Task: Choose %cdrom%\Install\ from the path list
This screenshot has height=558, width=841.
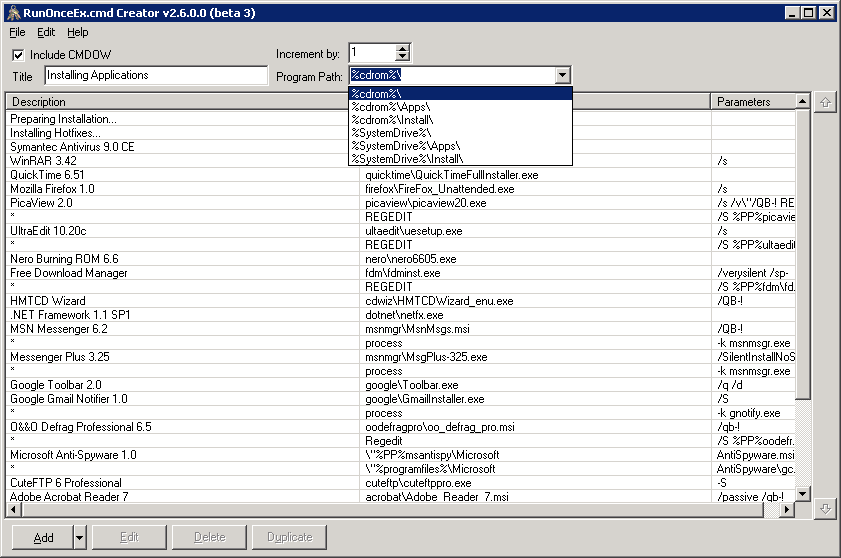Action: pyautogui.click(x=460, y=120)
